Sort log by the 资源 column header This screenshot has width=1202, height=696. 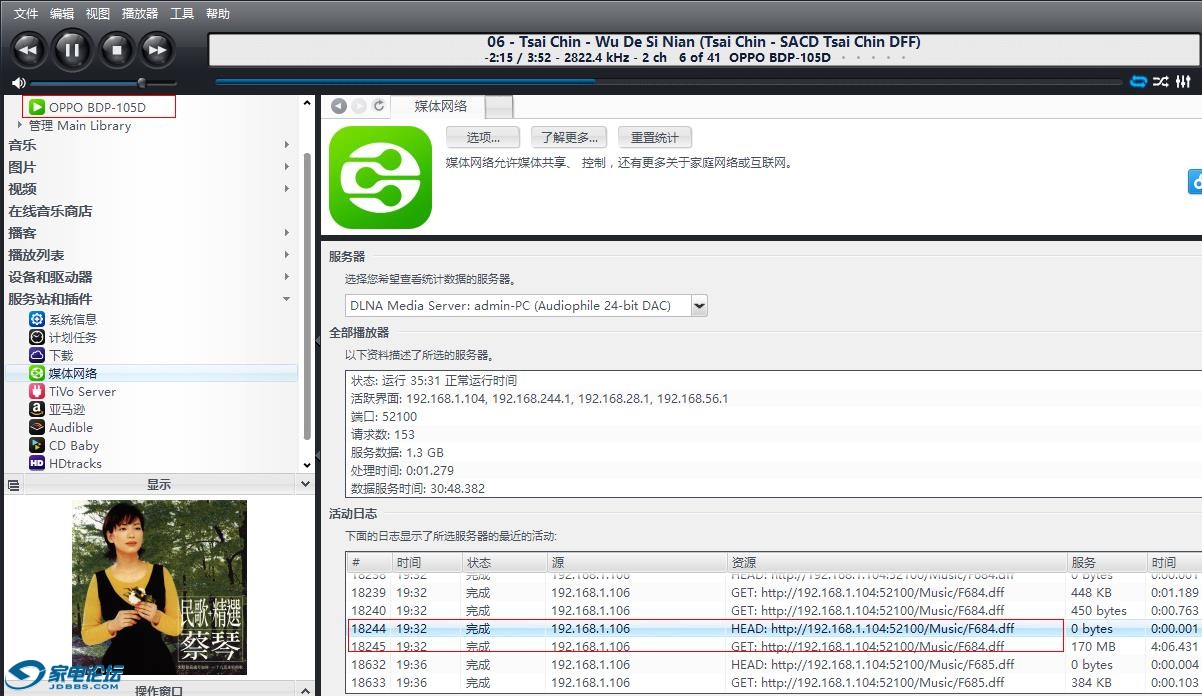click(896, 563)
